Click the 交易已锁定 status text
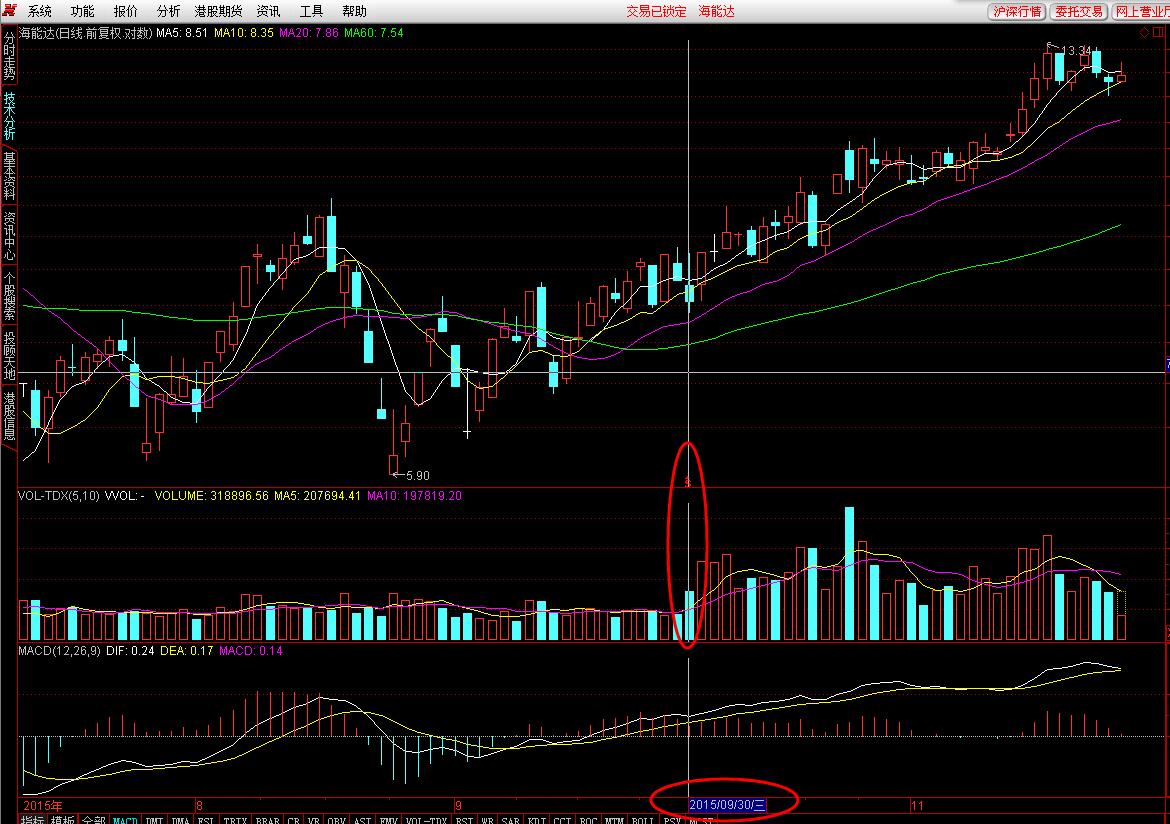1170x824 pixels. pos(657,11)
